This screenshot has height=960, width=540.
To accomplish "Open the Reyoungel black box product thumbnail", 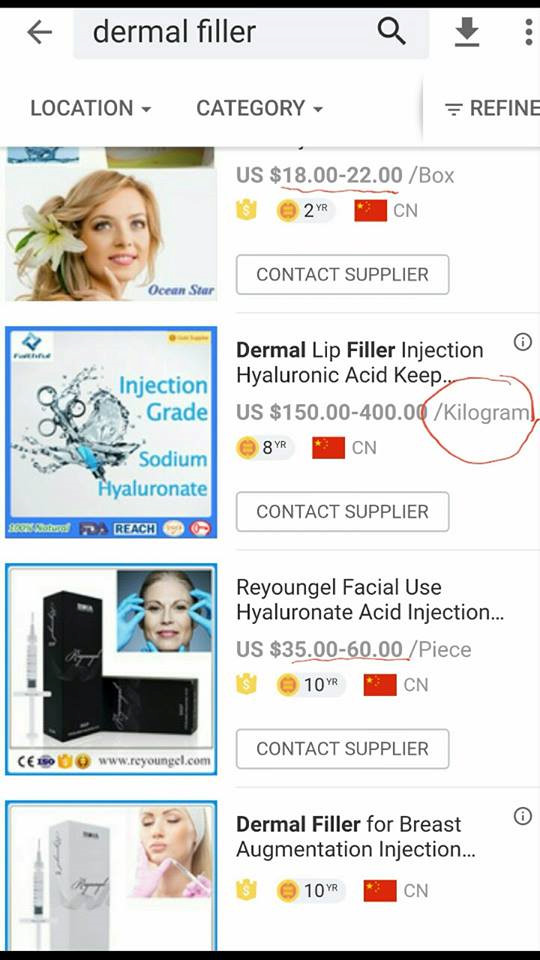I will point(111,669).
